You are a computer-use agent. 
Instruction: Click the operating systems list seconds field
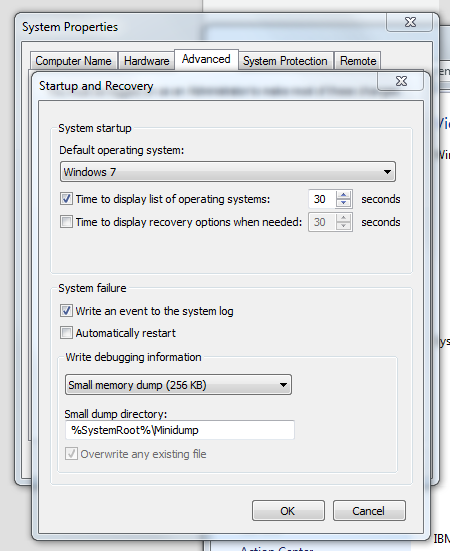coord(322,199)
